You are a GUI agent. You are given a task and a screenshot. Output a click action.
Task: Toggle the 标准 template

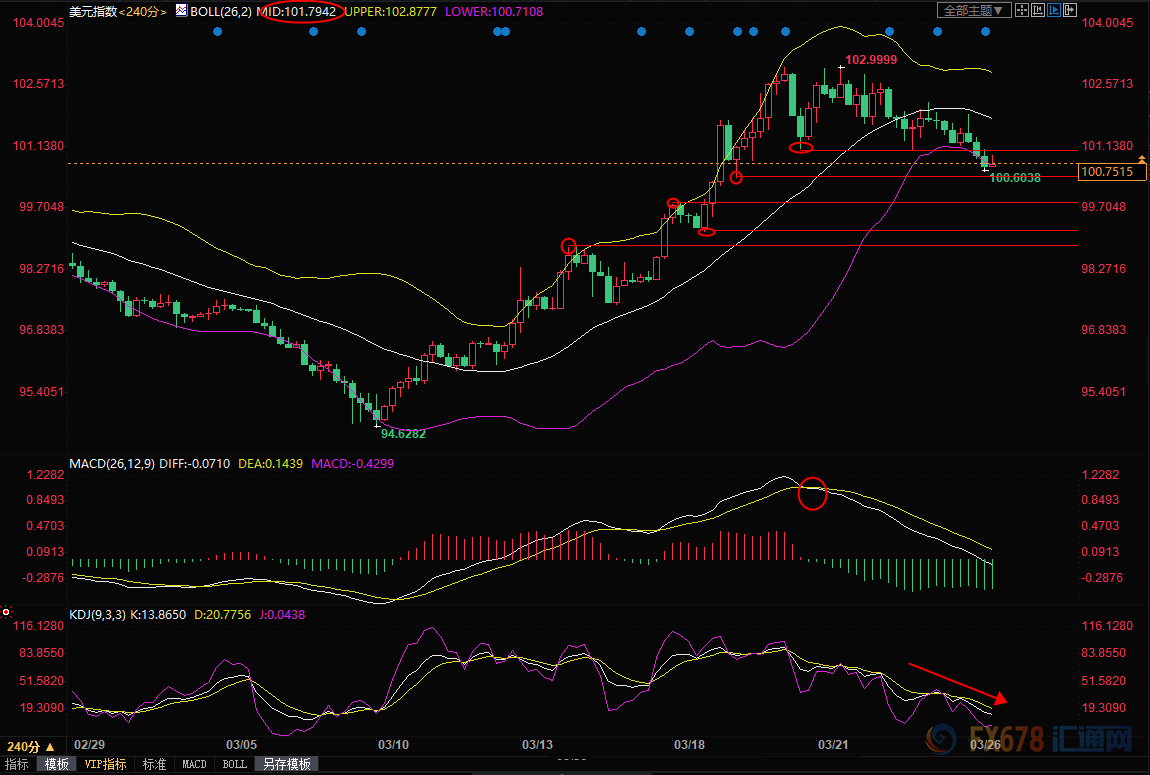154,764
